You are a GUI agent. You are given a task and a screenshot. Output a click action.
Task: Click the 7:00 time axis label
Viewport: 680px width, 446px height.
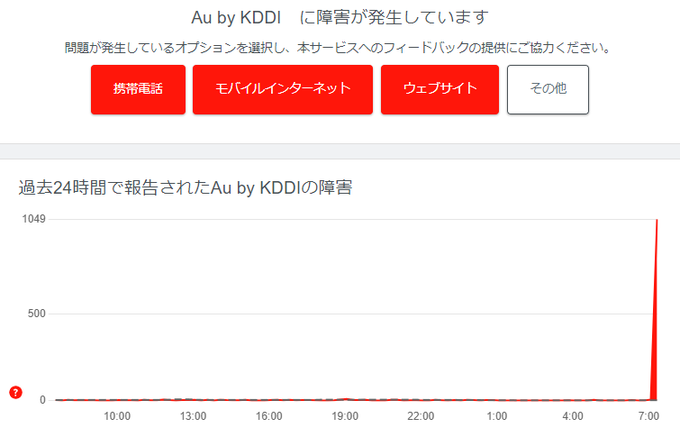649,416
